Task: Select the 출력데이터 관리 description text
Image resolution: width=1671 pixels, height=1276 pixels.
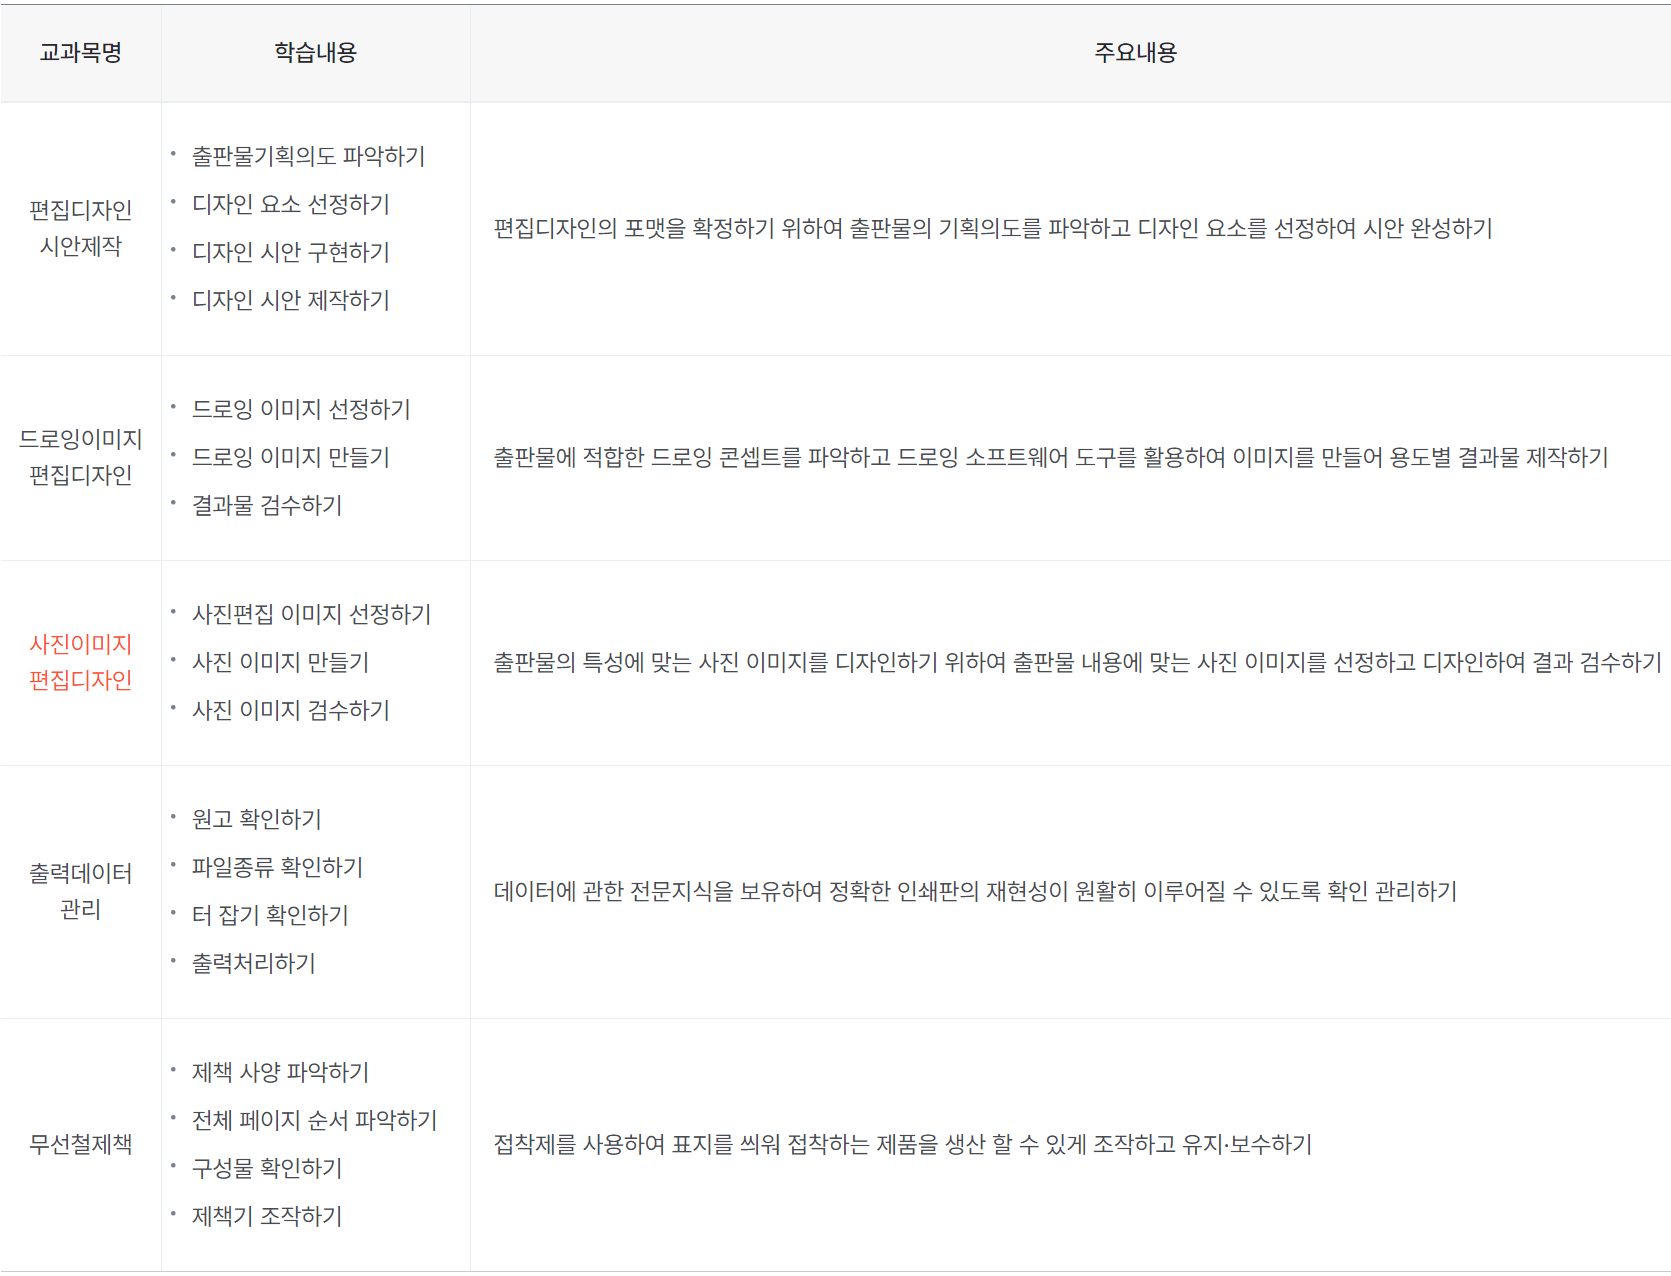Action: point(977,891)
